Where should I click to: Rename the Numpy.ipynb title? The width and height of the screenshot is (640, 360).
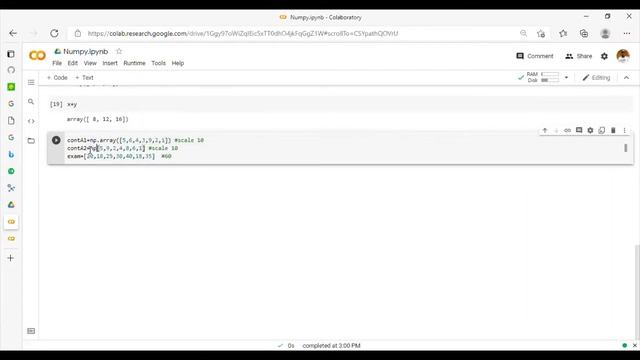click(85, 51)
